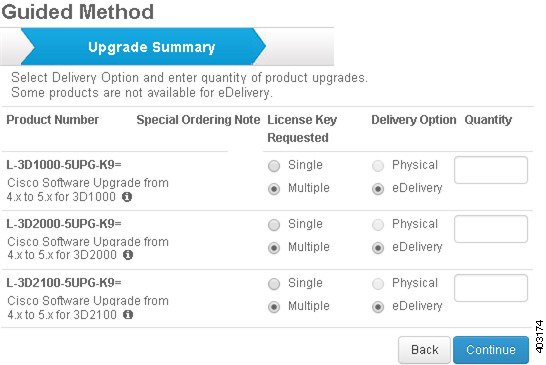Select Single license key for L-3D2100-5UPG-K9=
The height and width of the screenshot is (365, 546).
pos(274,284)
